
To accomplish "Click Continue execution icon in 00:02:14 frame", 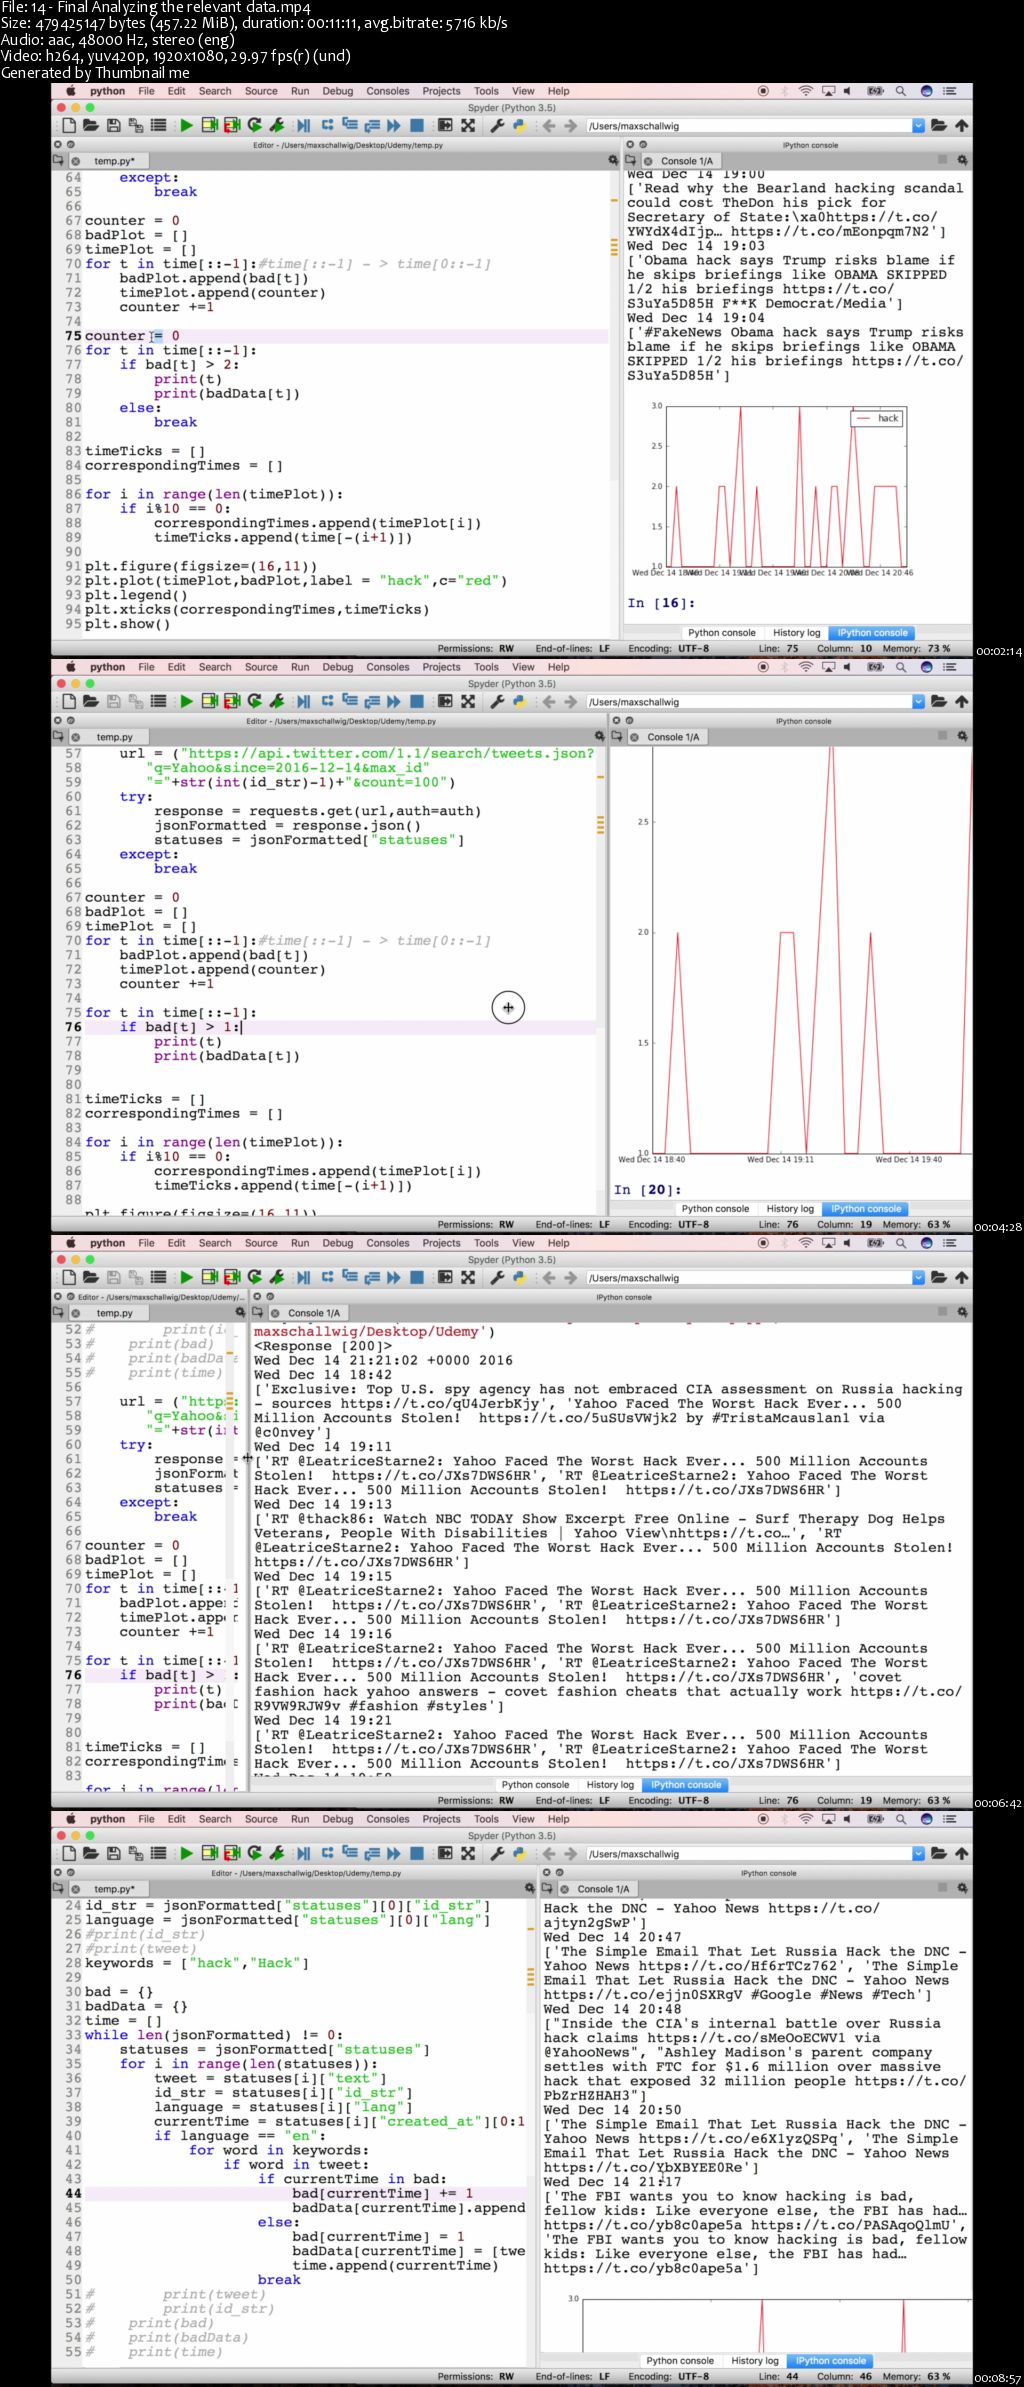I will pyautogui.click(x=394, y=126).
